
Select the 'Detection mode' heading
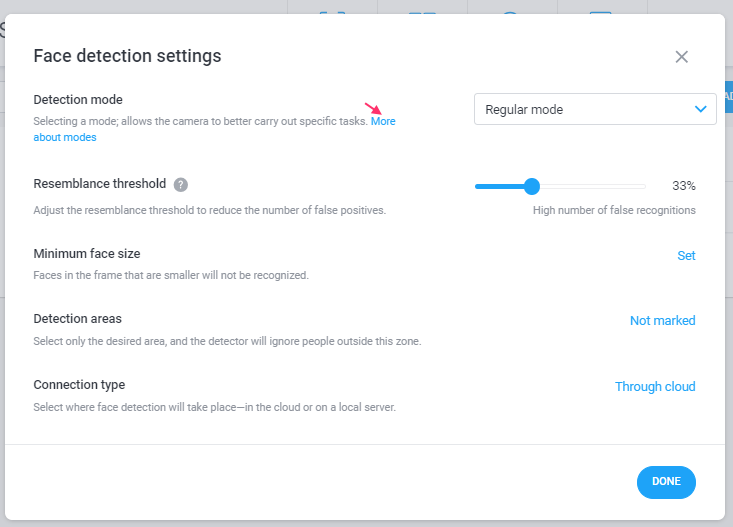tap(78, 100)
